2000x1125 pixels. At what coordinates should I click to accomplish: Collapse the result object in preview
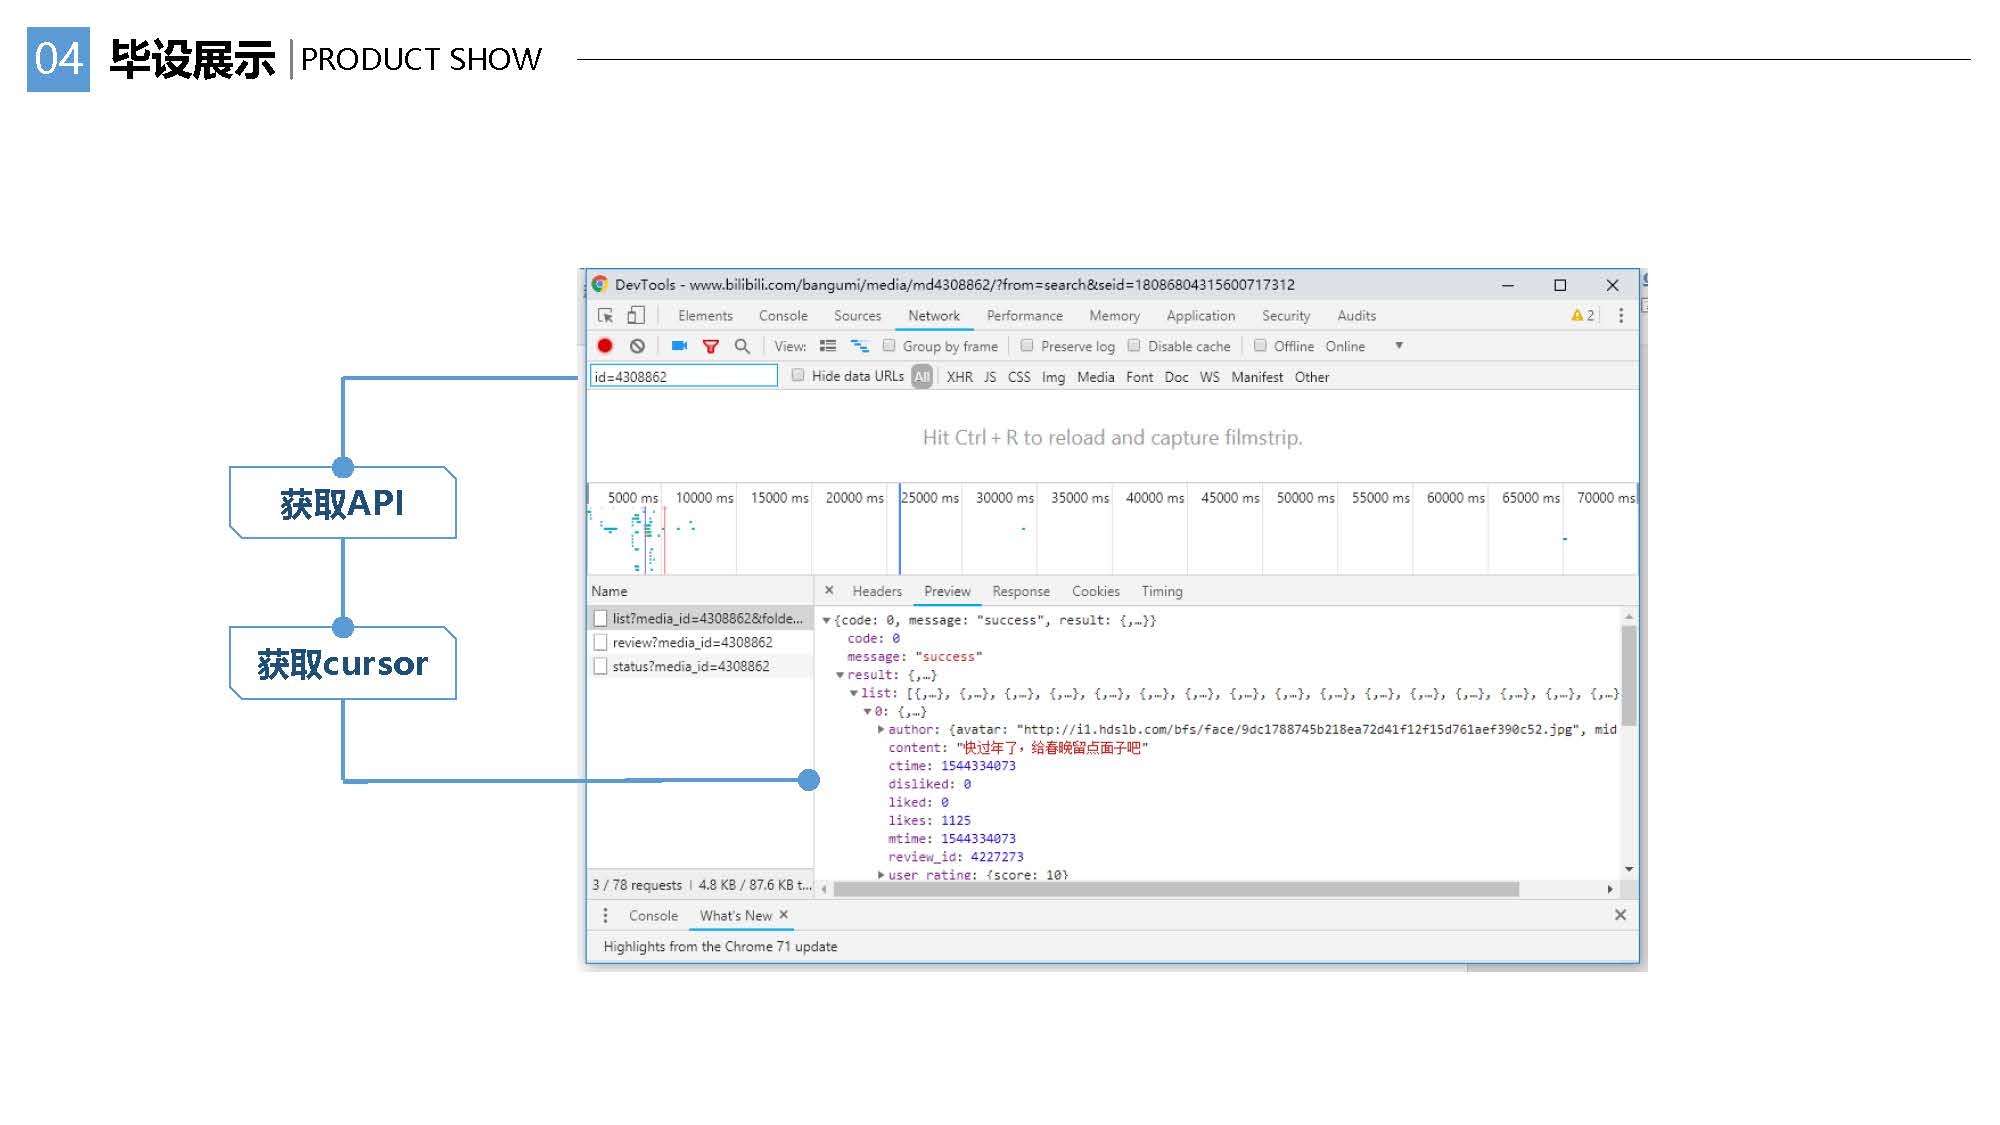840,675
